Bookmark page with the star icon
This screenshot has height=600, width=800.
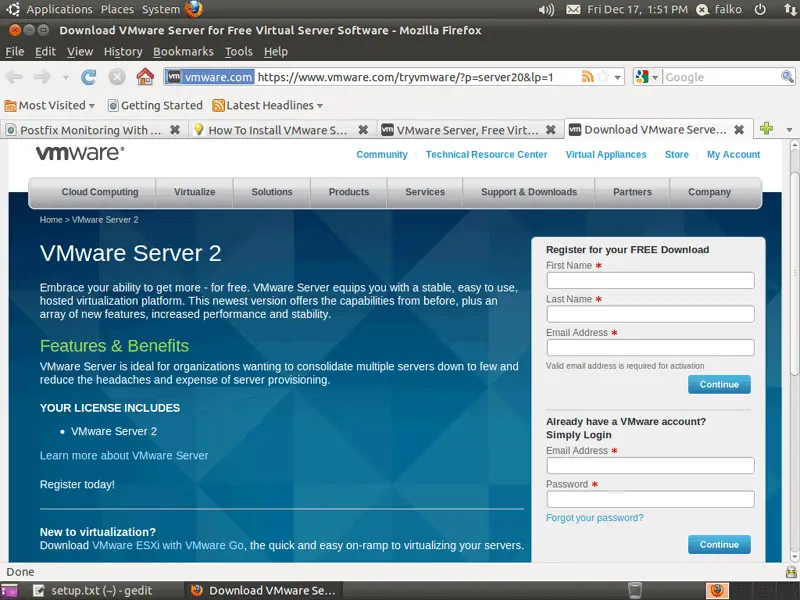(603, 77)
